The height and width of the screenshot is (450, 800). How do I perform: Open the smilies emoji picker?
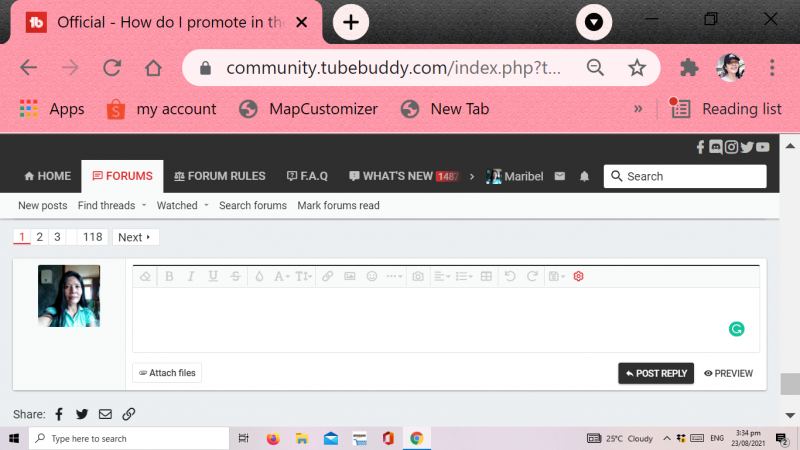(372, 276)
